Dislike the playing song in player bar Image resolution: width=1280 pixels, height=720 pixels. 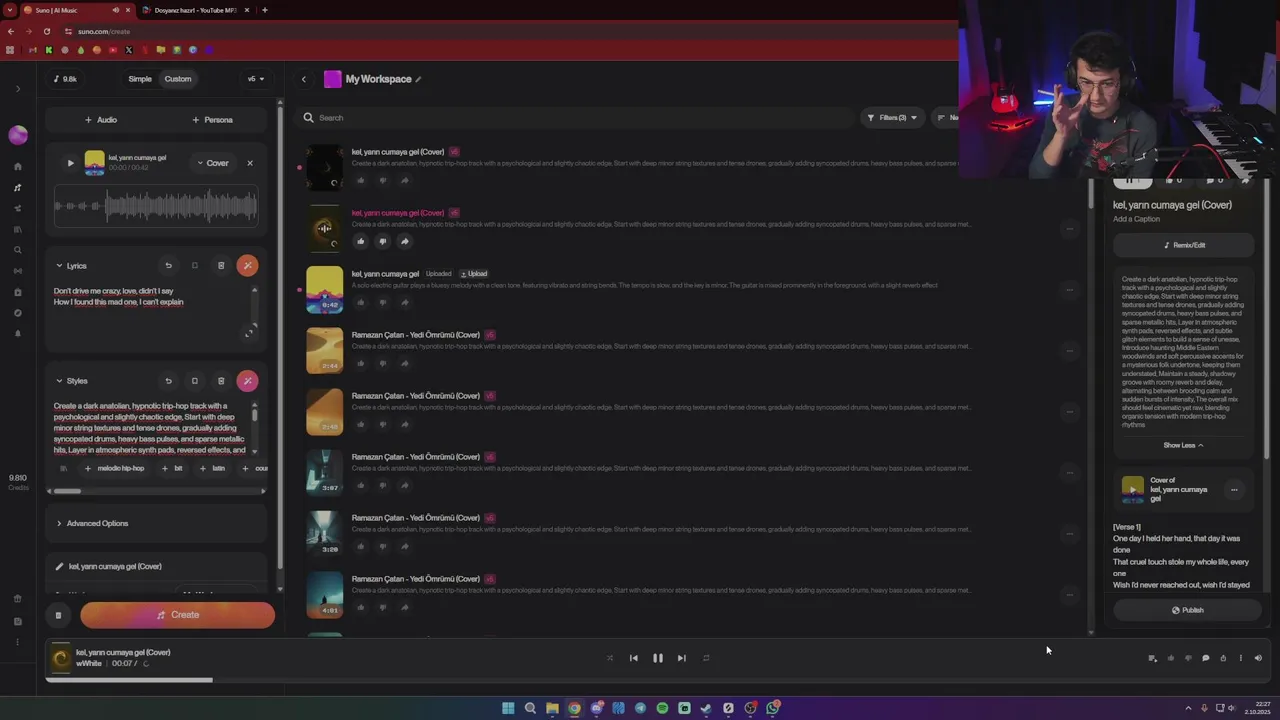tap(1188, 658)
